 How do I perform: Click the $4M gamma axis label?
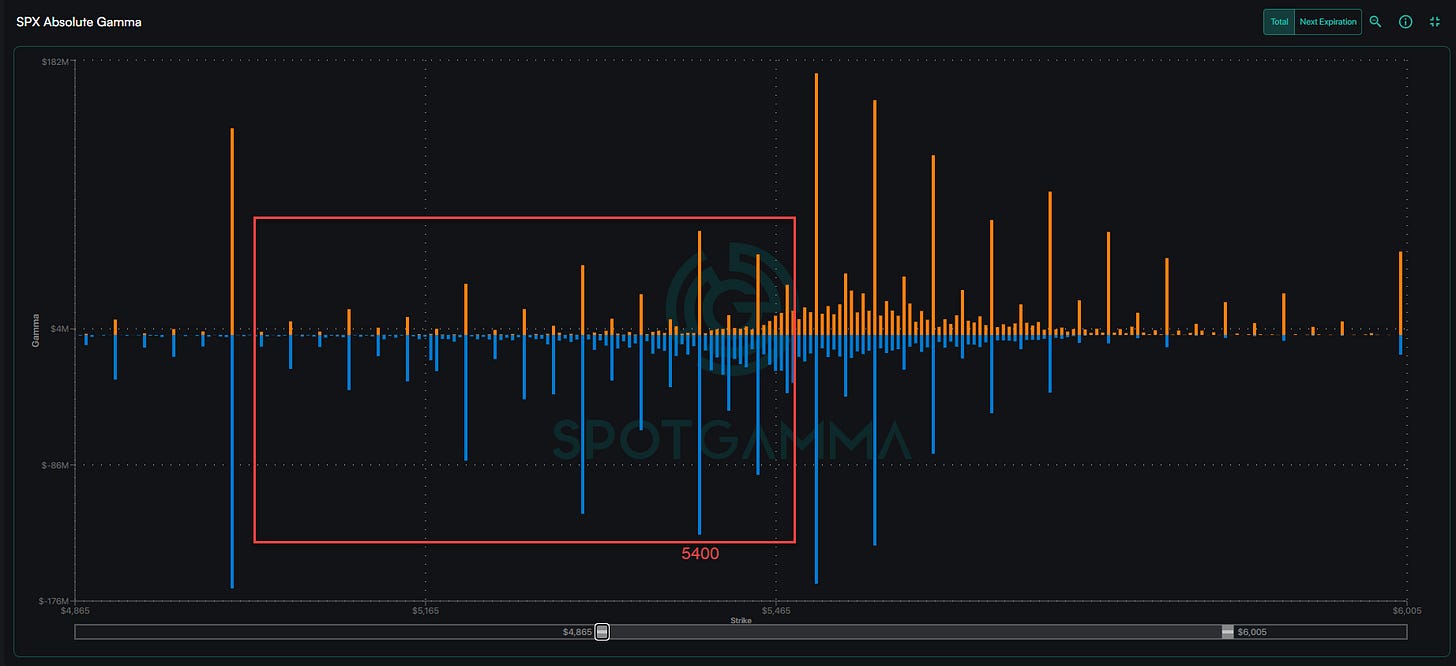pos(59,329)
